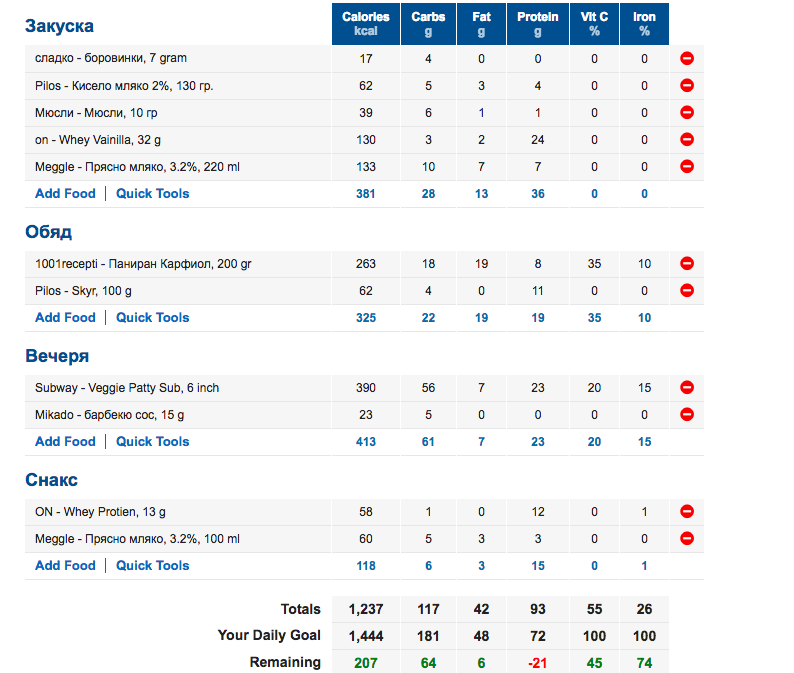Remove the сладко - боровинки entry
794x673 pixels.
pos(687,59)
